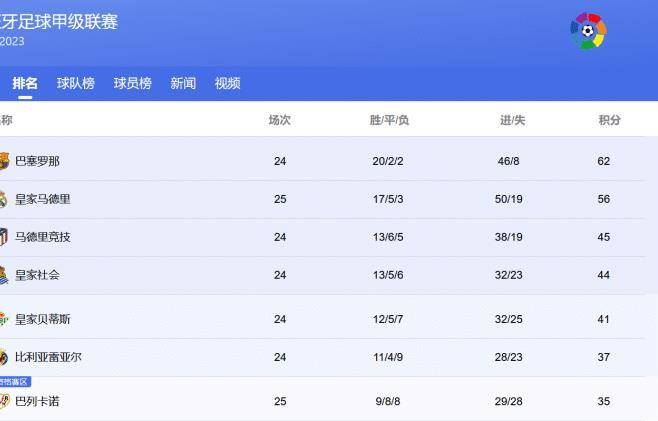Open team 皇家马德里
The height and width of the screenshot is (421, 658).
[43, 199]
